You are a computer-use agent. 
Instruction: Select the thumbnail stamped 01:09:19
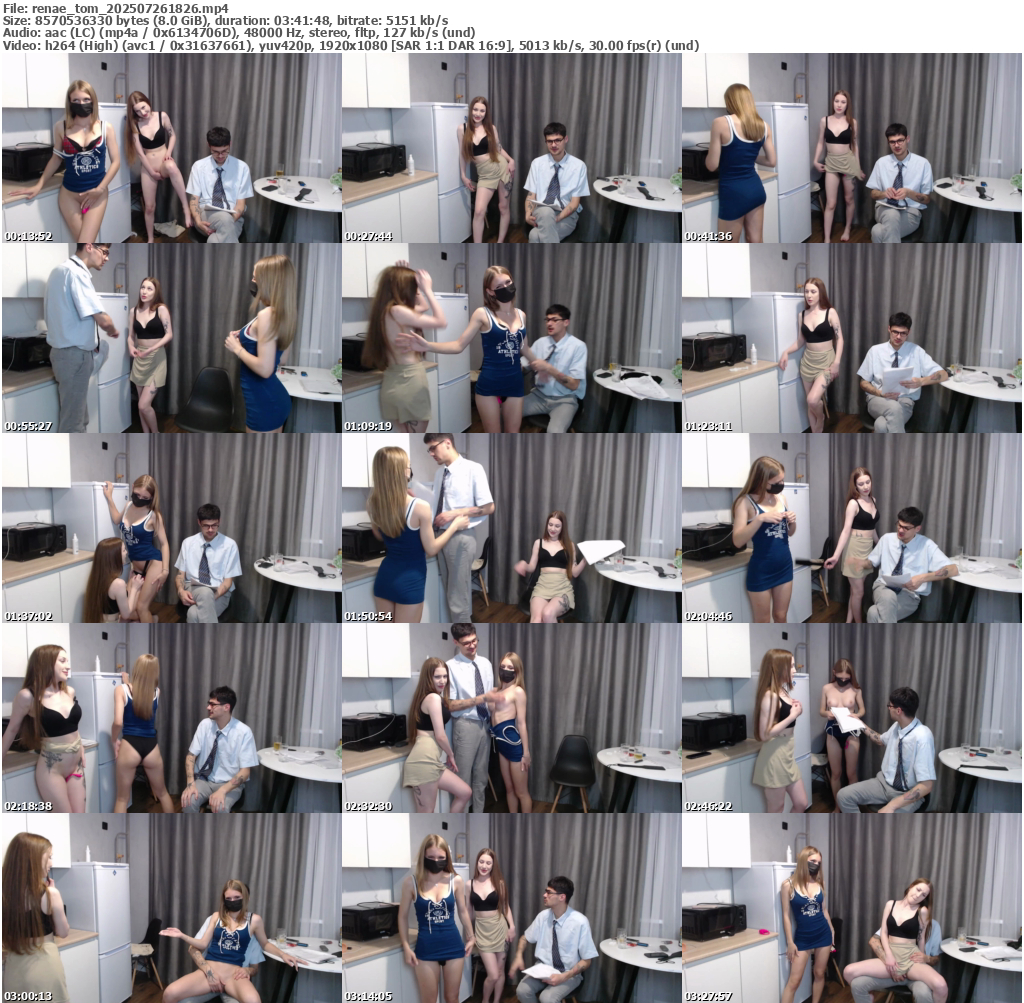click(x=512, y=338)
